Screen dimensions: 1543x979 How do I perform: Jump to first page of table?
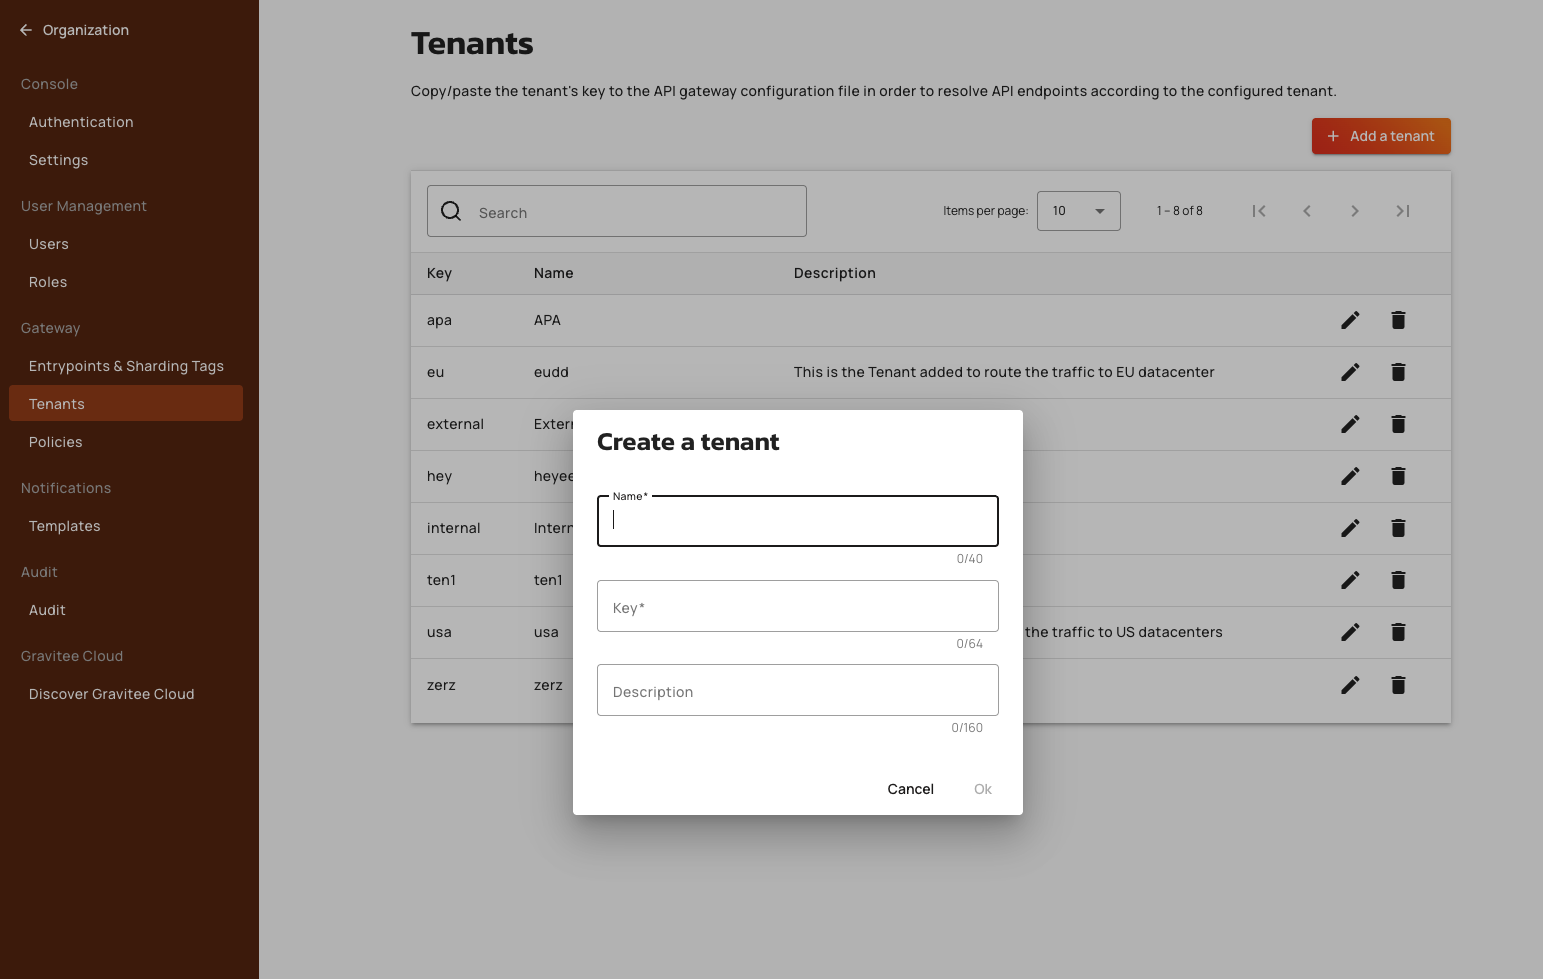point(1258,211)
